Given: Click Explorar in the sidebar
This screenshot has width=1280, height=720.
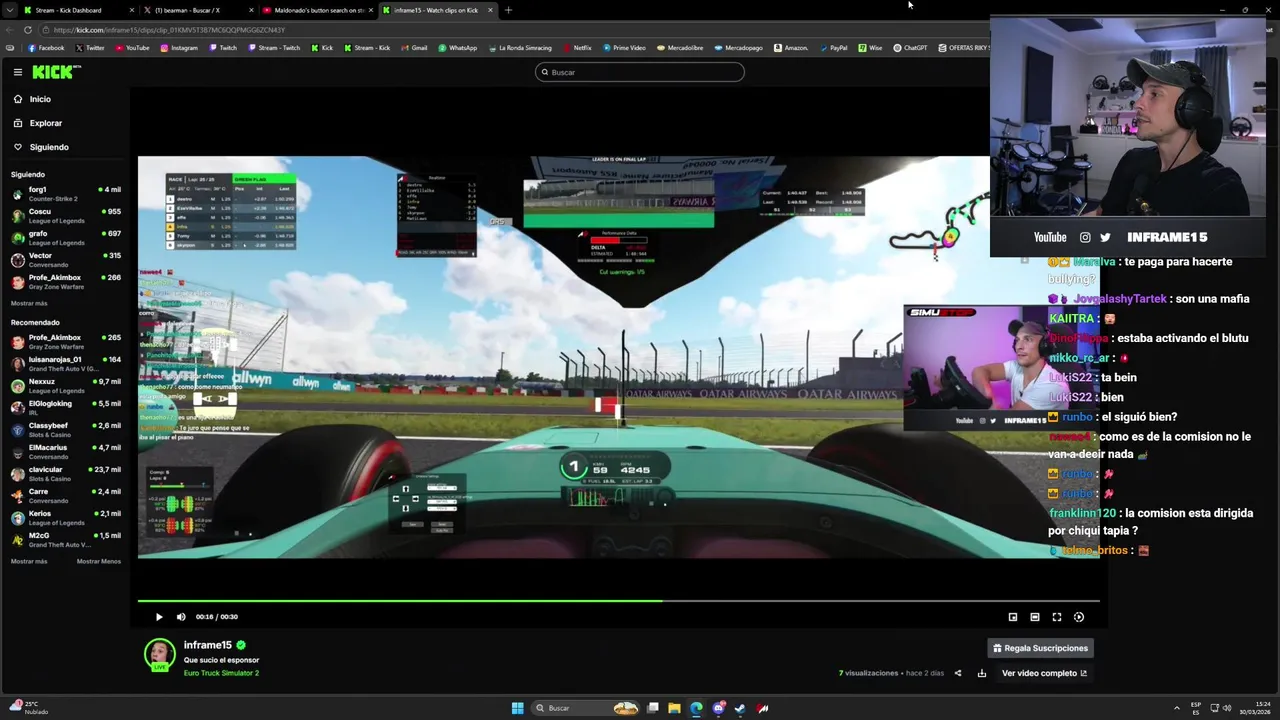Looking at the screenshot, I should pyautogui.click(x=46, y=123).
